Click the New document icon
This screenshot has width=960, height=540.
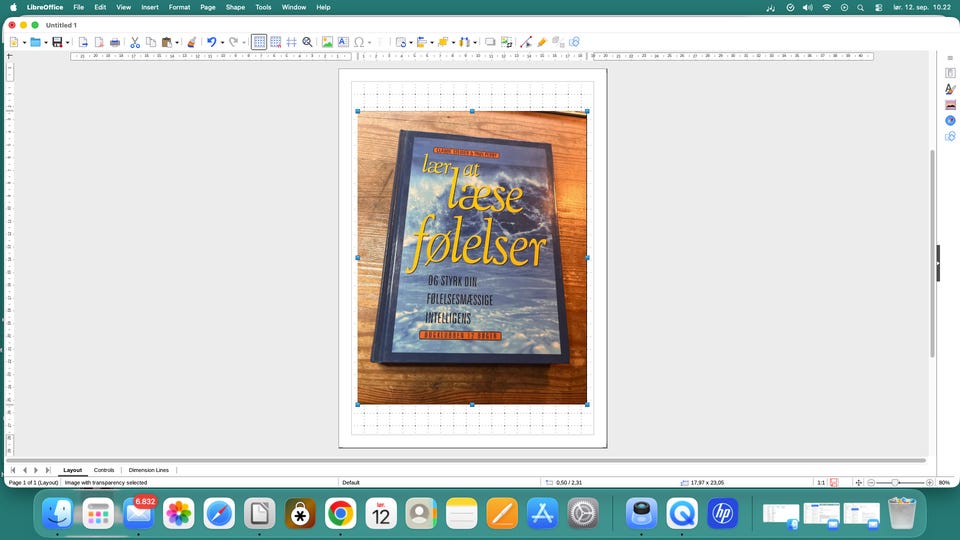tap(13, 42)
